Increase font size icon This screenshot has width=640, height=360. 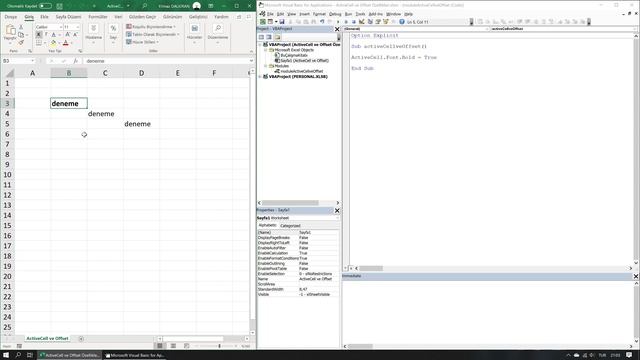click(x=68, y=35)
